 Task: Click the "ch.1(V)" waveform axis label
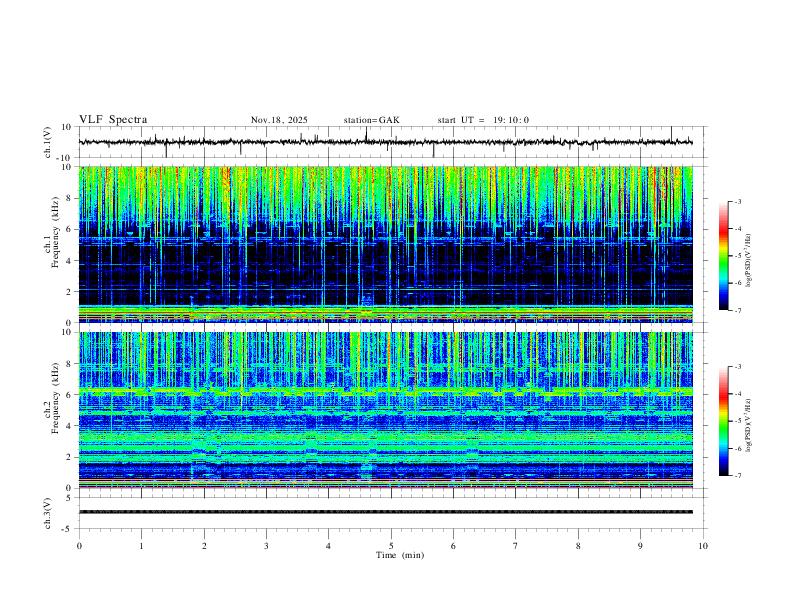pos(48,142)
